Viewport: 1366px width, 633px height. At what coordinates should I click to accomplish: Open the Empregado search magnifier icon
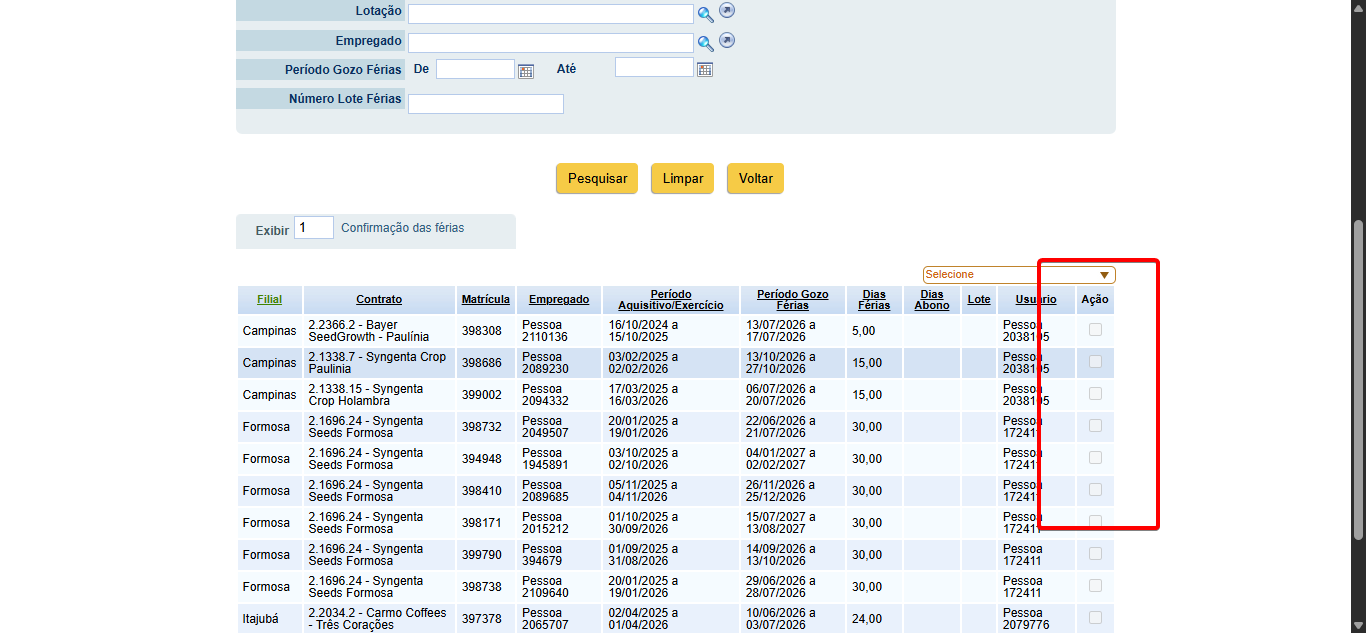[x=706, y=43]
